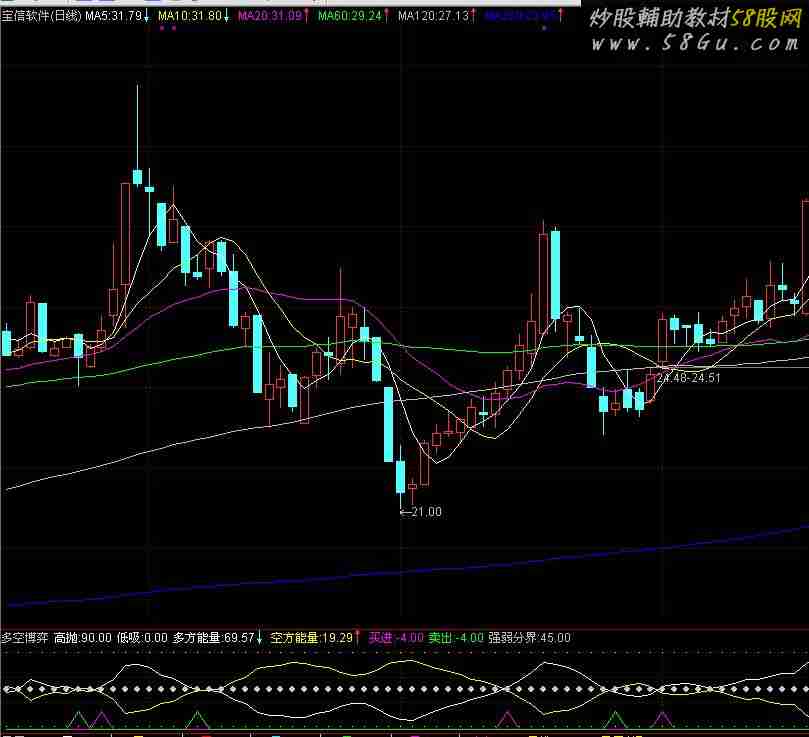
Task: Select the magenta 买进:-4.00 label
Action: tap(394, 637)
